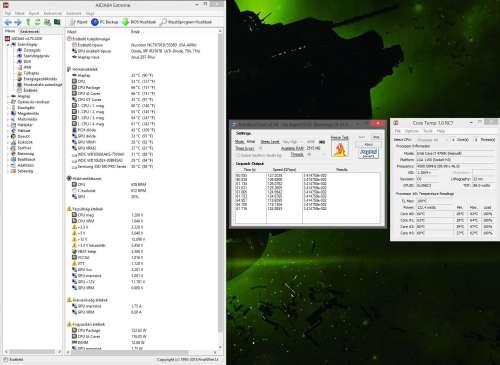Viewport: 500px width, 365px height.
Task: Click the Core Temp title bar icon
Action: (396, 123)
